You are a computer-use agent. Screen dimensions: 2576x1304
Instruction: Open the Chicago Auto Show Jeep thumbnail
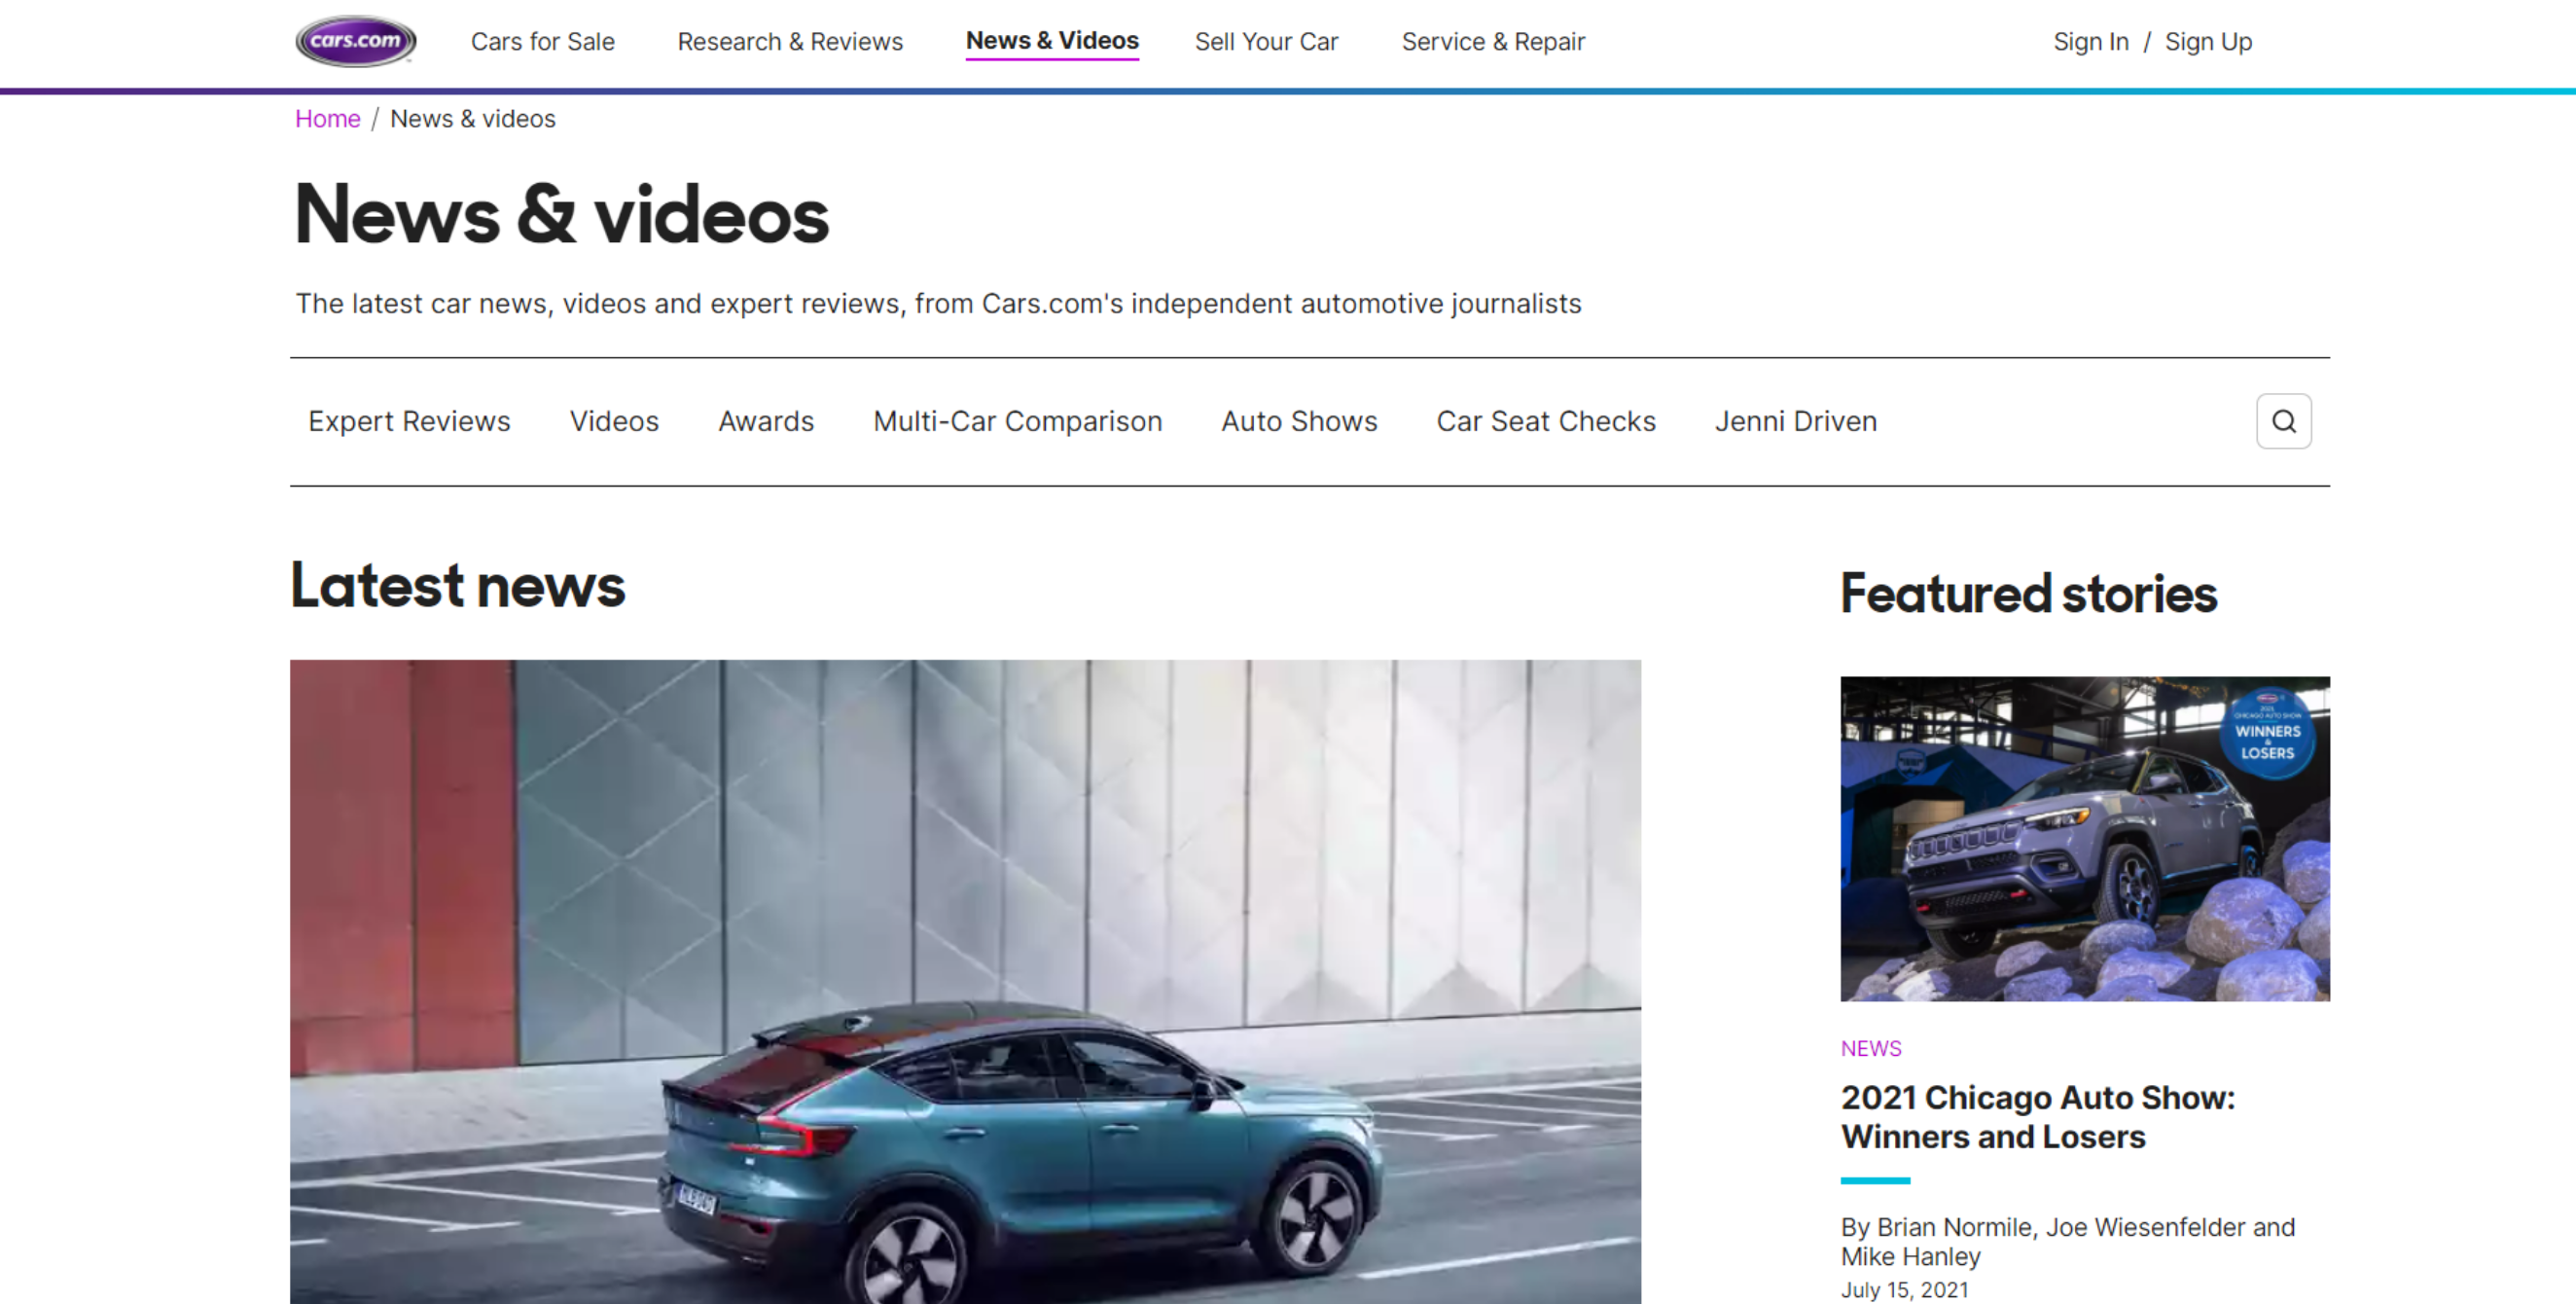click(2085, 838)
